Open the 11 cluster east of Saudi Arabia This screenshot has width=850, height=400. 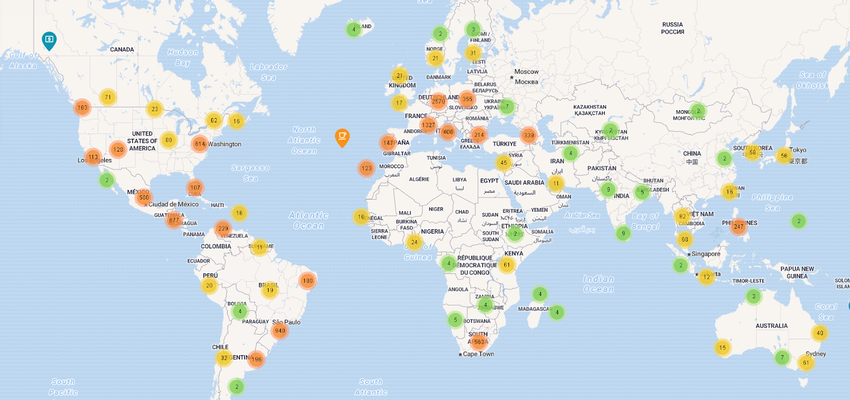556,184
